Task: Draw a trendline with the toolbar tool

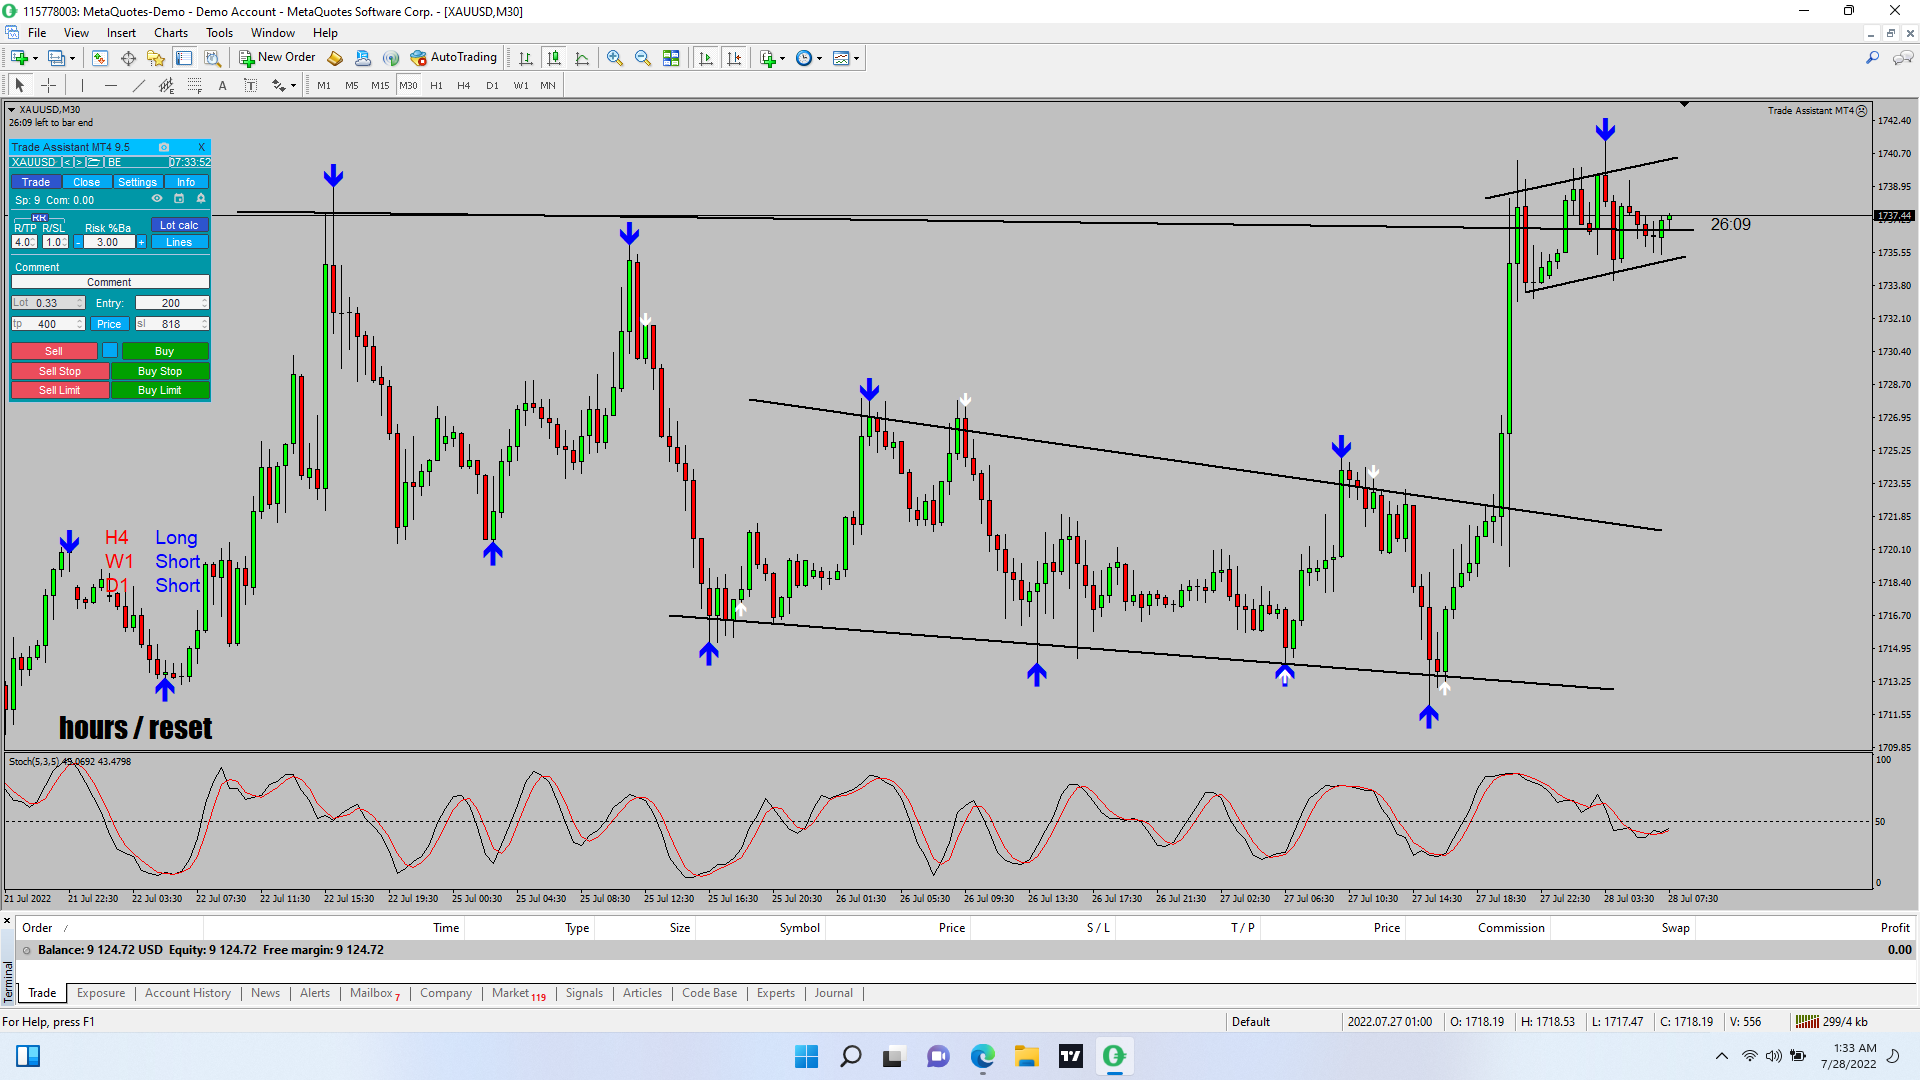Action: pos(139,86)
